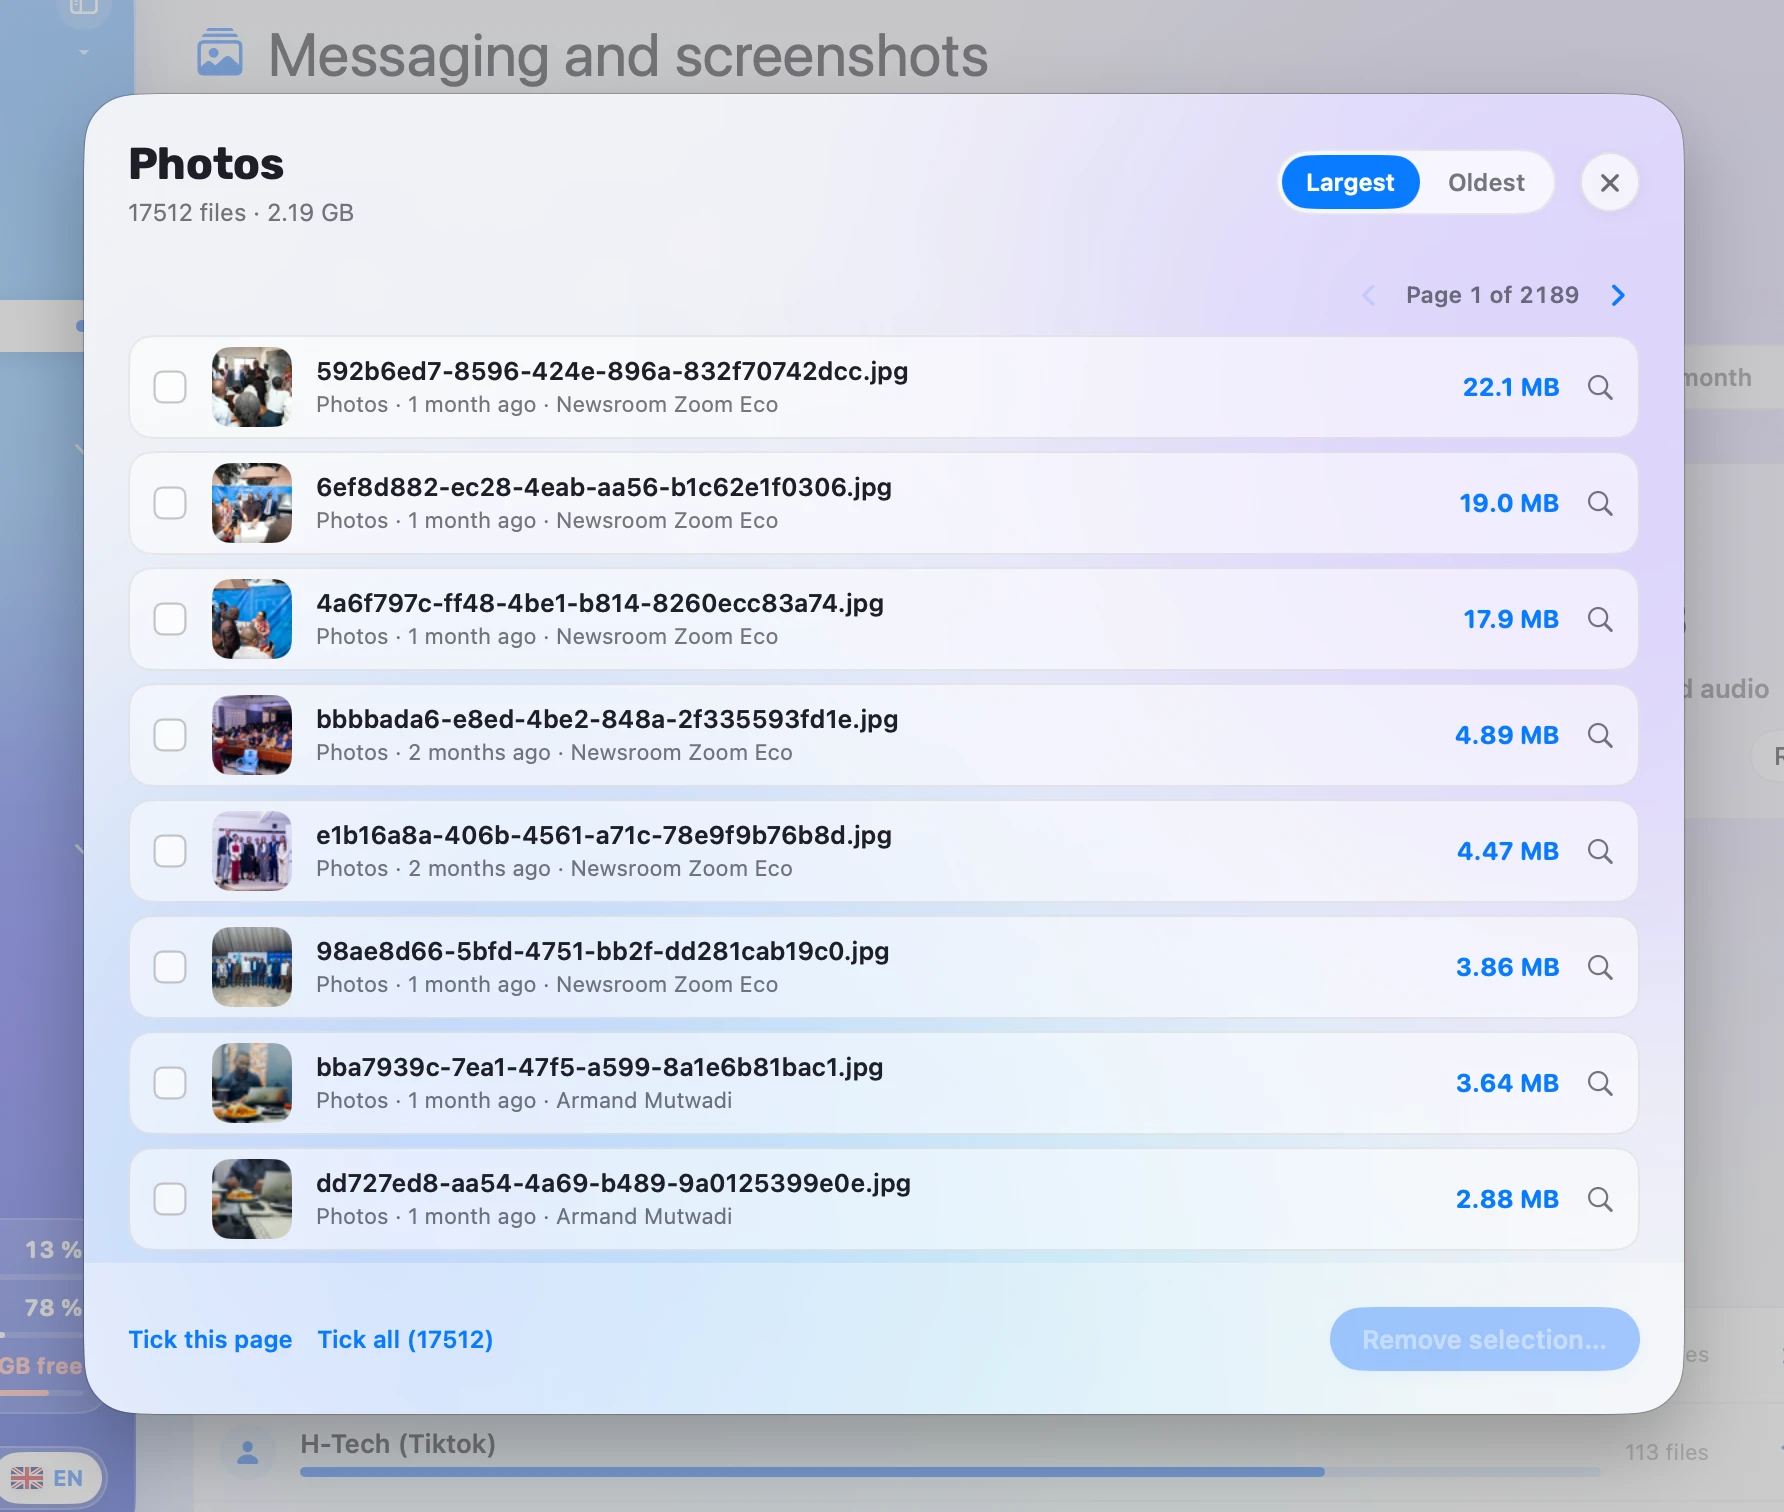
Task: Open magnifier for the 19.0 MB photo
Action: click(x=1600, y=504)
